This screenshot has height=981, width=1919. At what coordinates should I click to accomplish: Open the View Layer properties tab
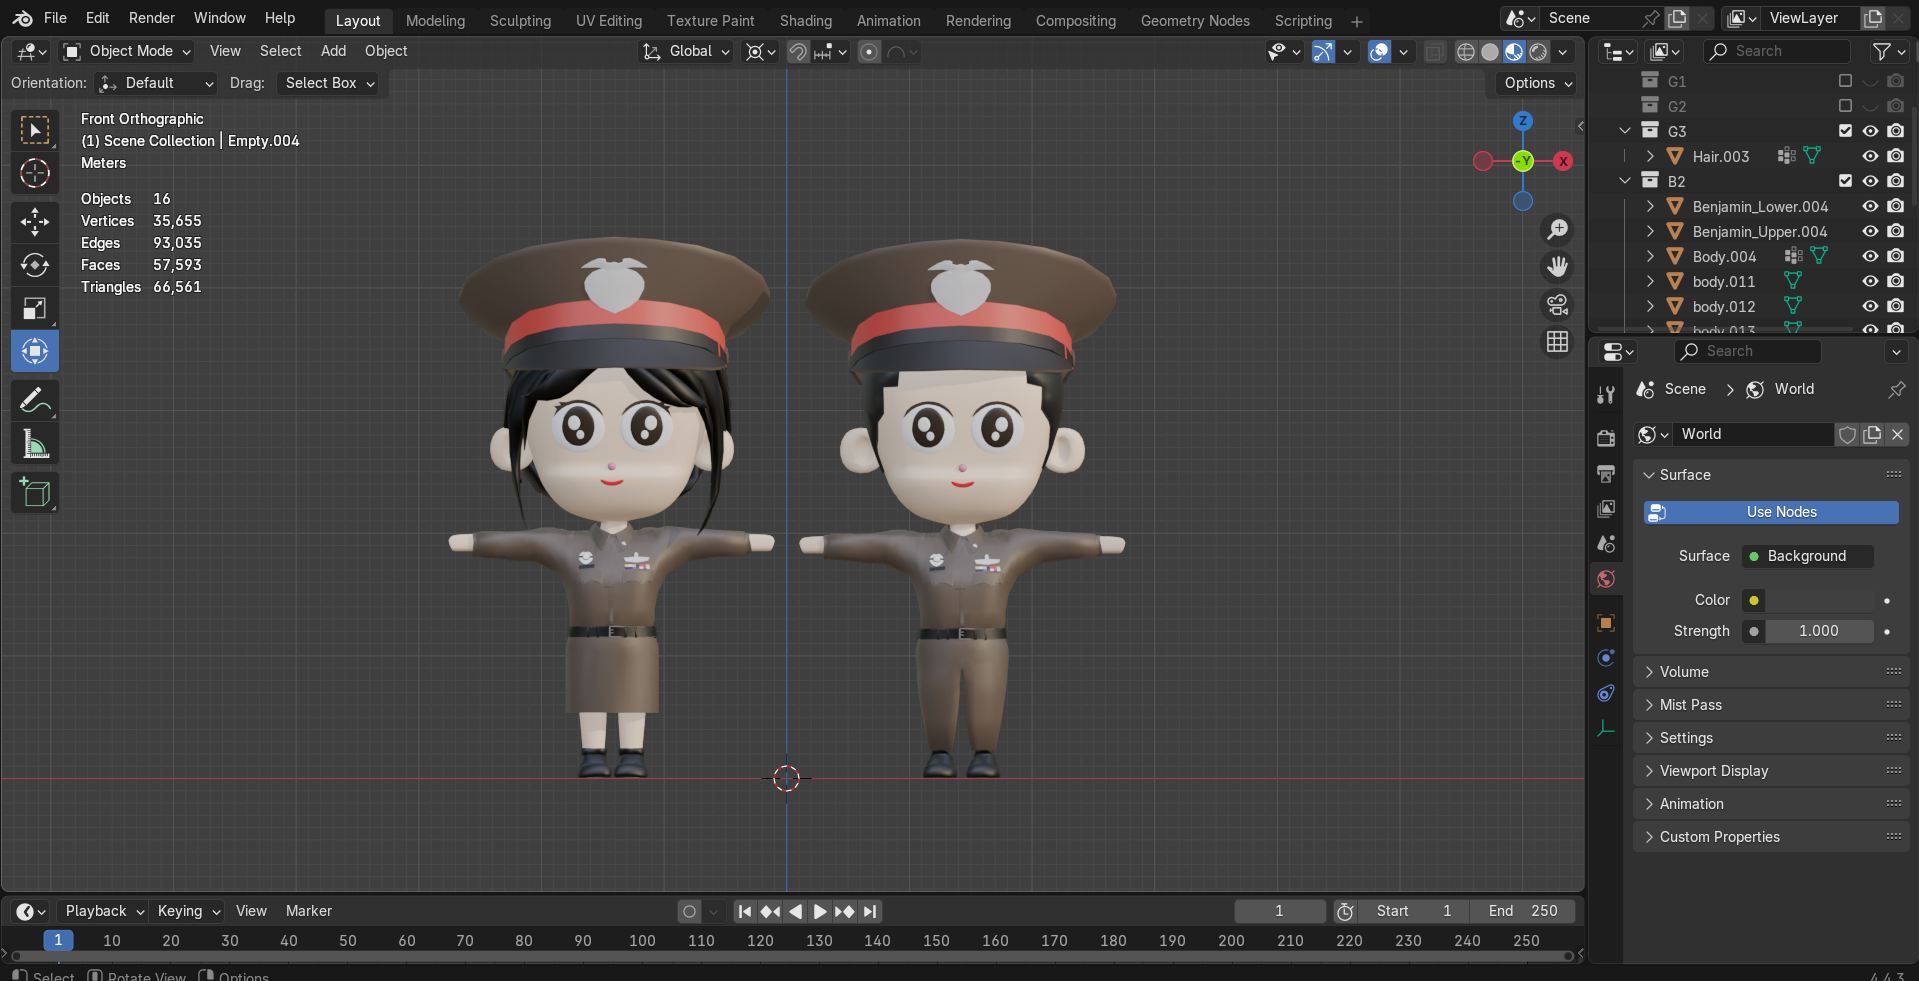click(x=1606, y=508)
